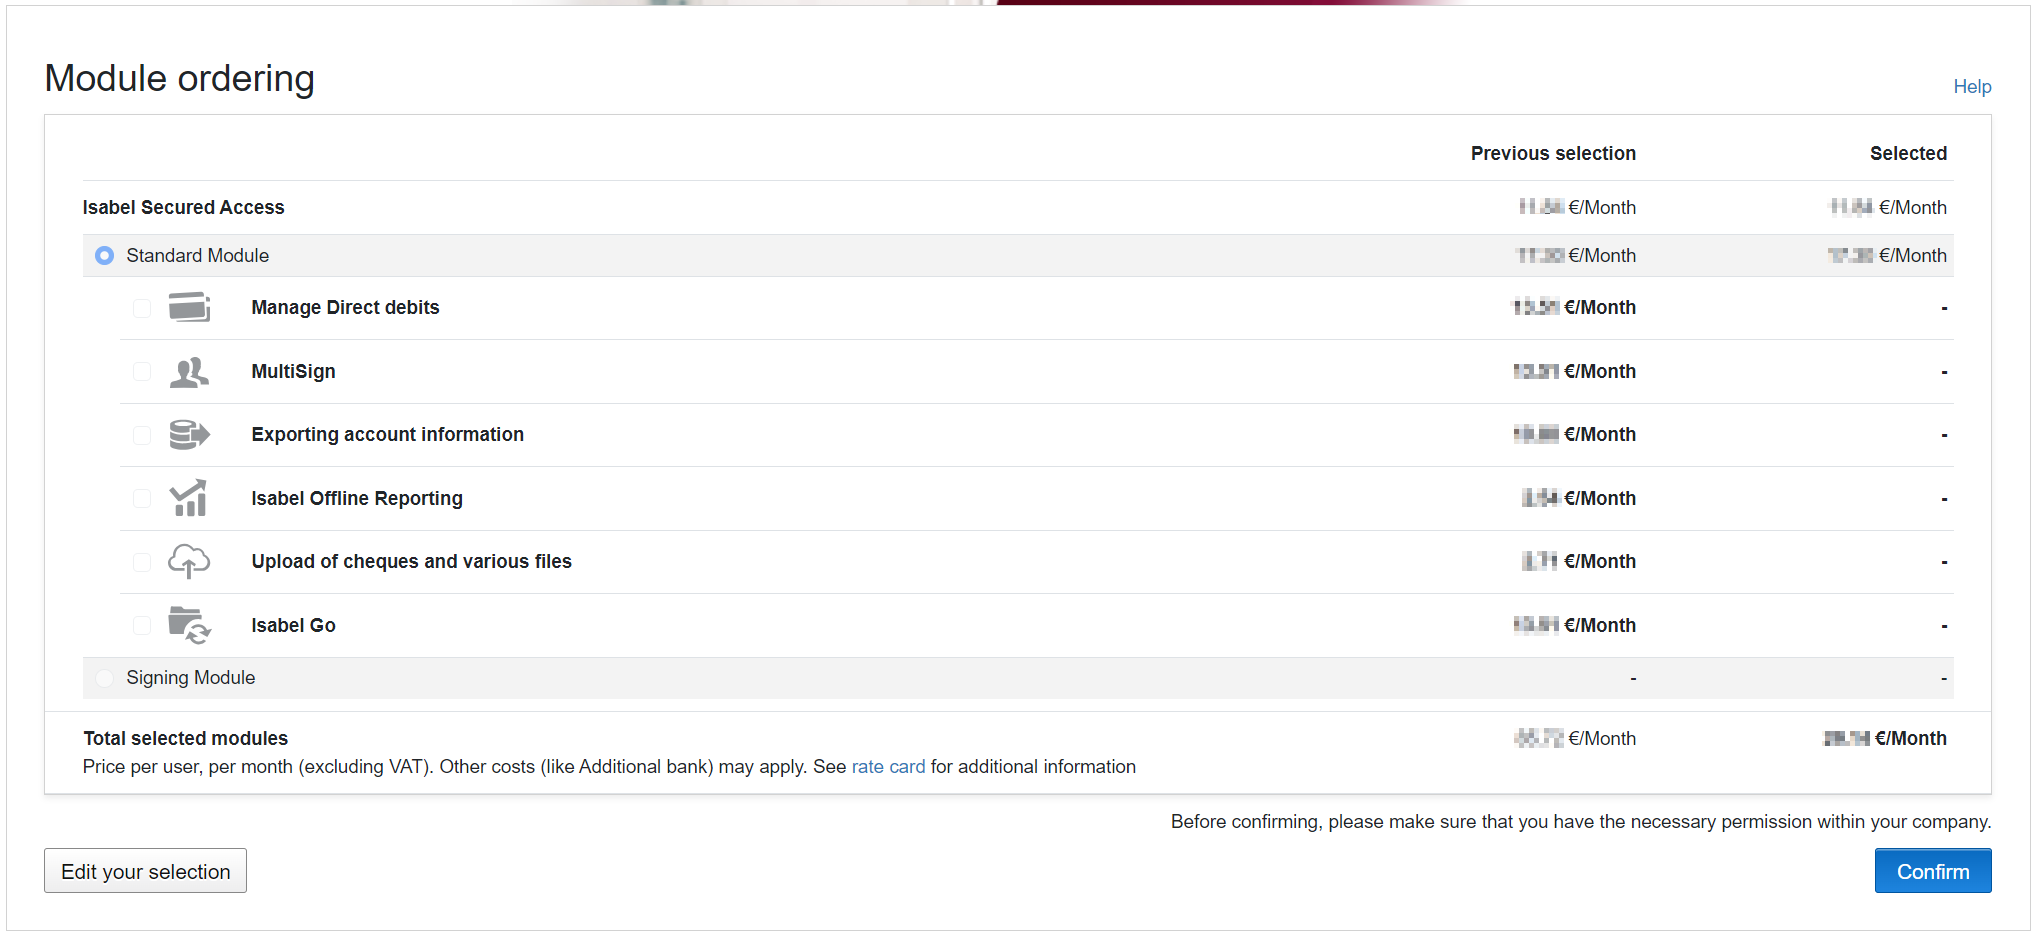2037x938 pixels.
Task: Click the Module ordering page title
Action: (x=180, y=78)
